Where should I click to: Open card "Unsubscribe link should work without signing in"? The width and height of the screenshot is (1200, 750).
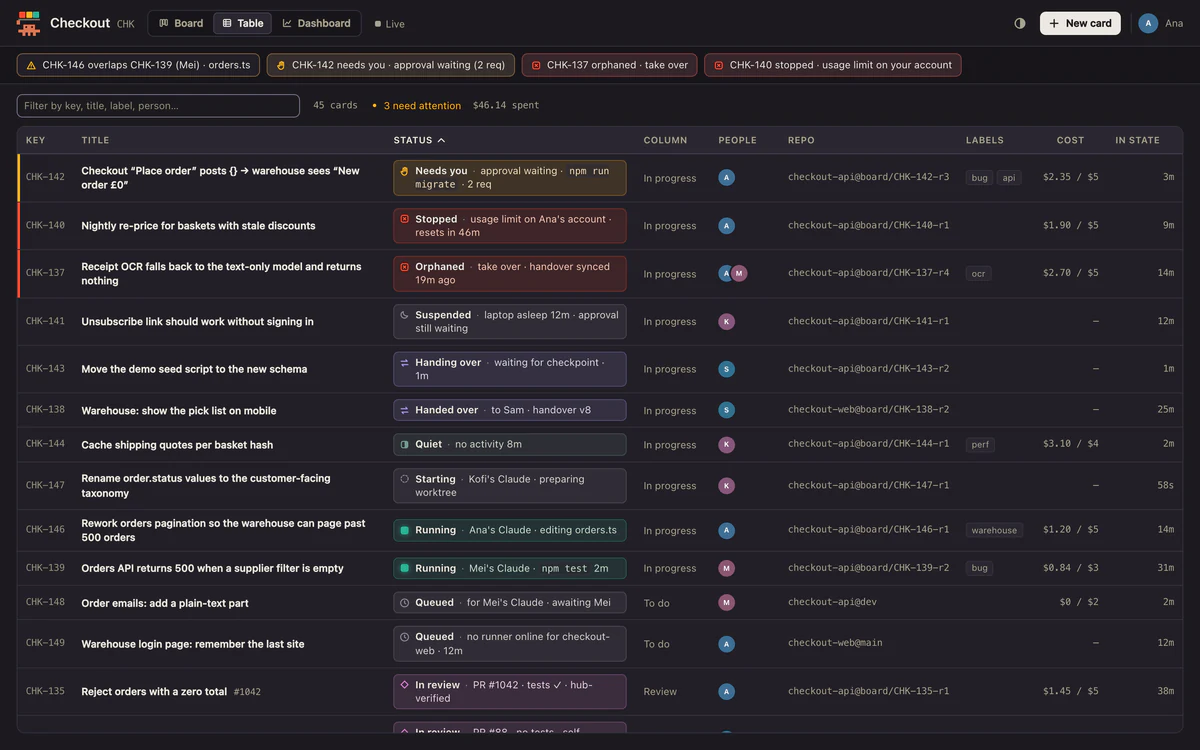pos(197,322)
